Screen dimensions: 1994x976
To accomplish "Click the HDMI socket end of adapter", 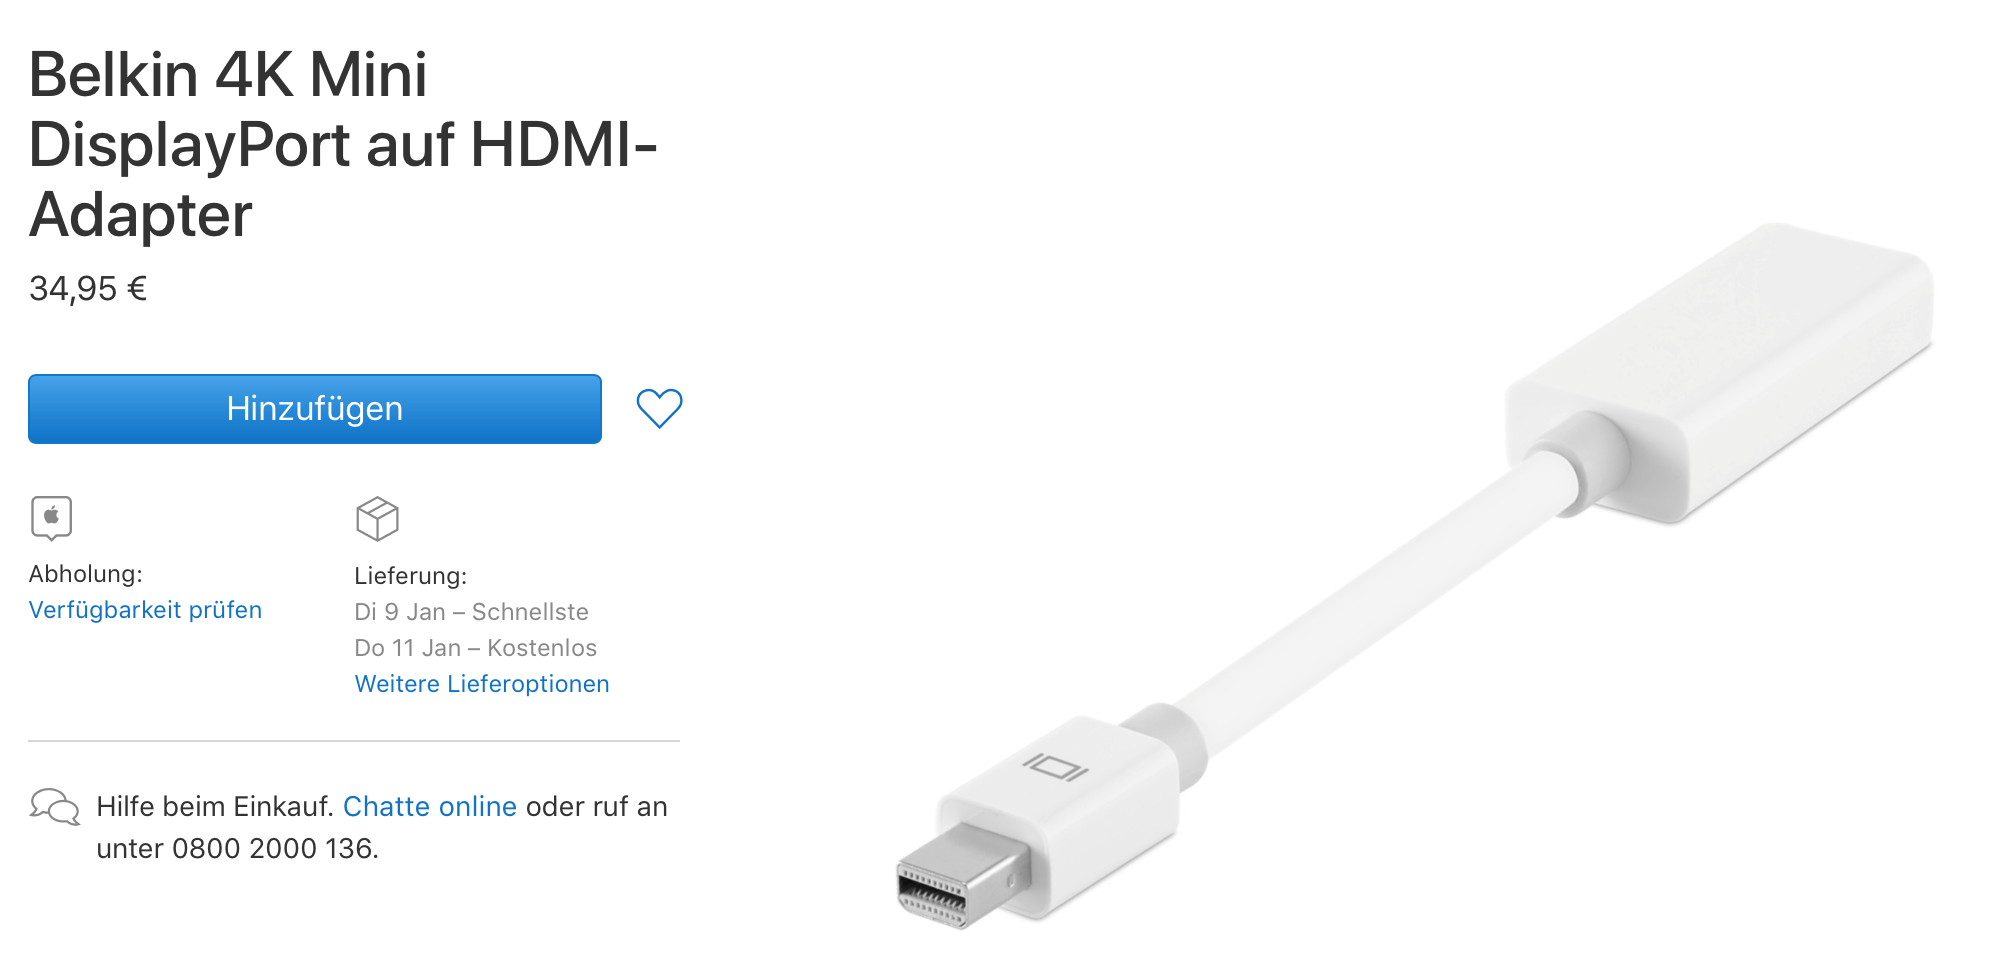I will click(x=1720, y=372).
